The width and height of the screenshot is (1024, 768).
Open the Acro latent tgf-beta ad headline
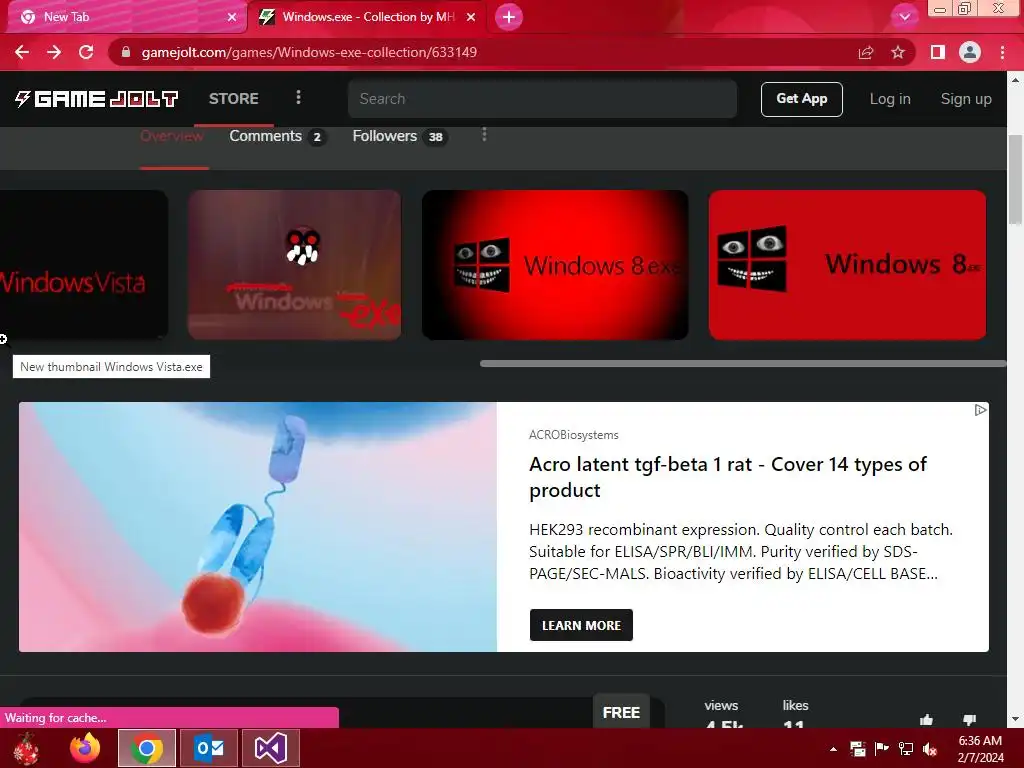click(x=728, y=477)
